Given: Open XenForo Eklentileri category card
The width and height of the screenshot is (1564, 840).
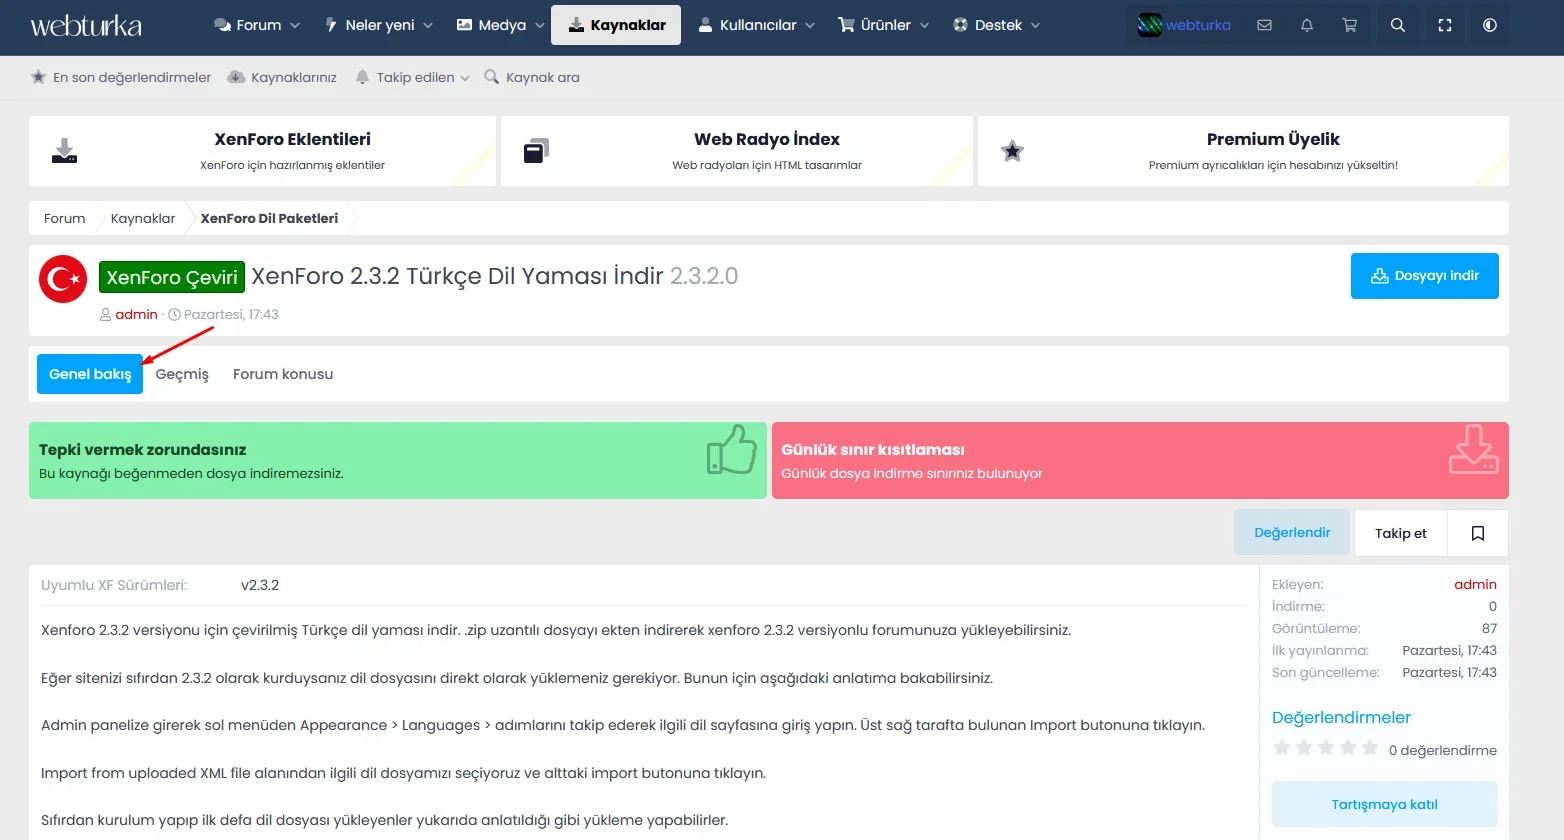Looking at the screenshot, I should coord(262,151).
